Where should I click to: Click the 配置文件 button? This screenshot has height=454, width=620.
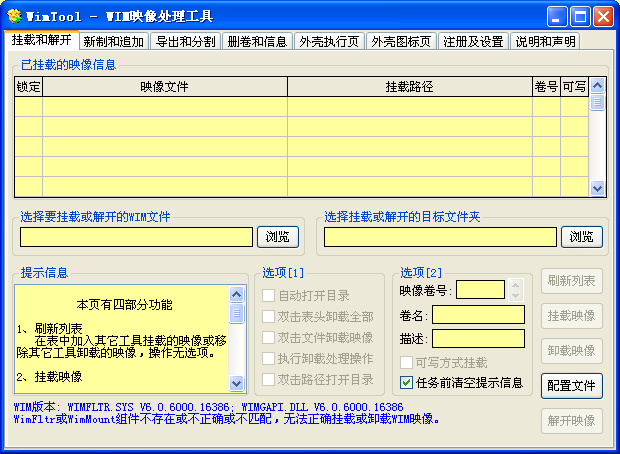[572, 386]
